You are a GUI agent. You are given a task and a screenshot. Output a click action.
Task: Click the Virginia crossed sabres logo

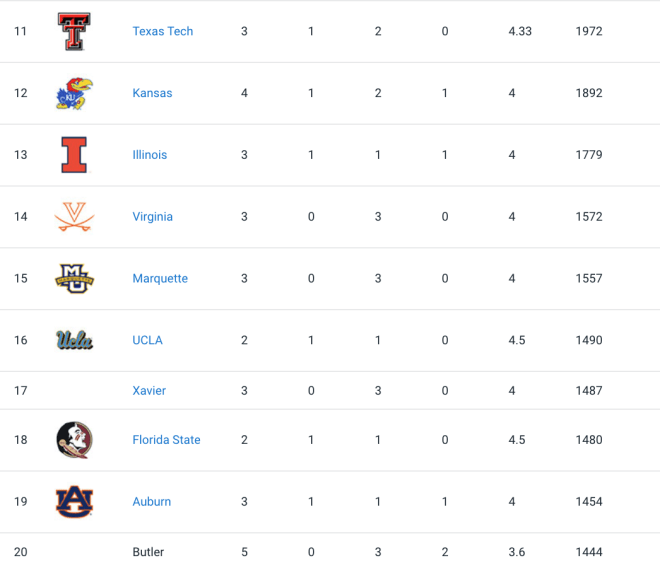pos(74,216)
